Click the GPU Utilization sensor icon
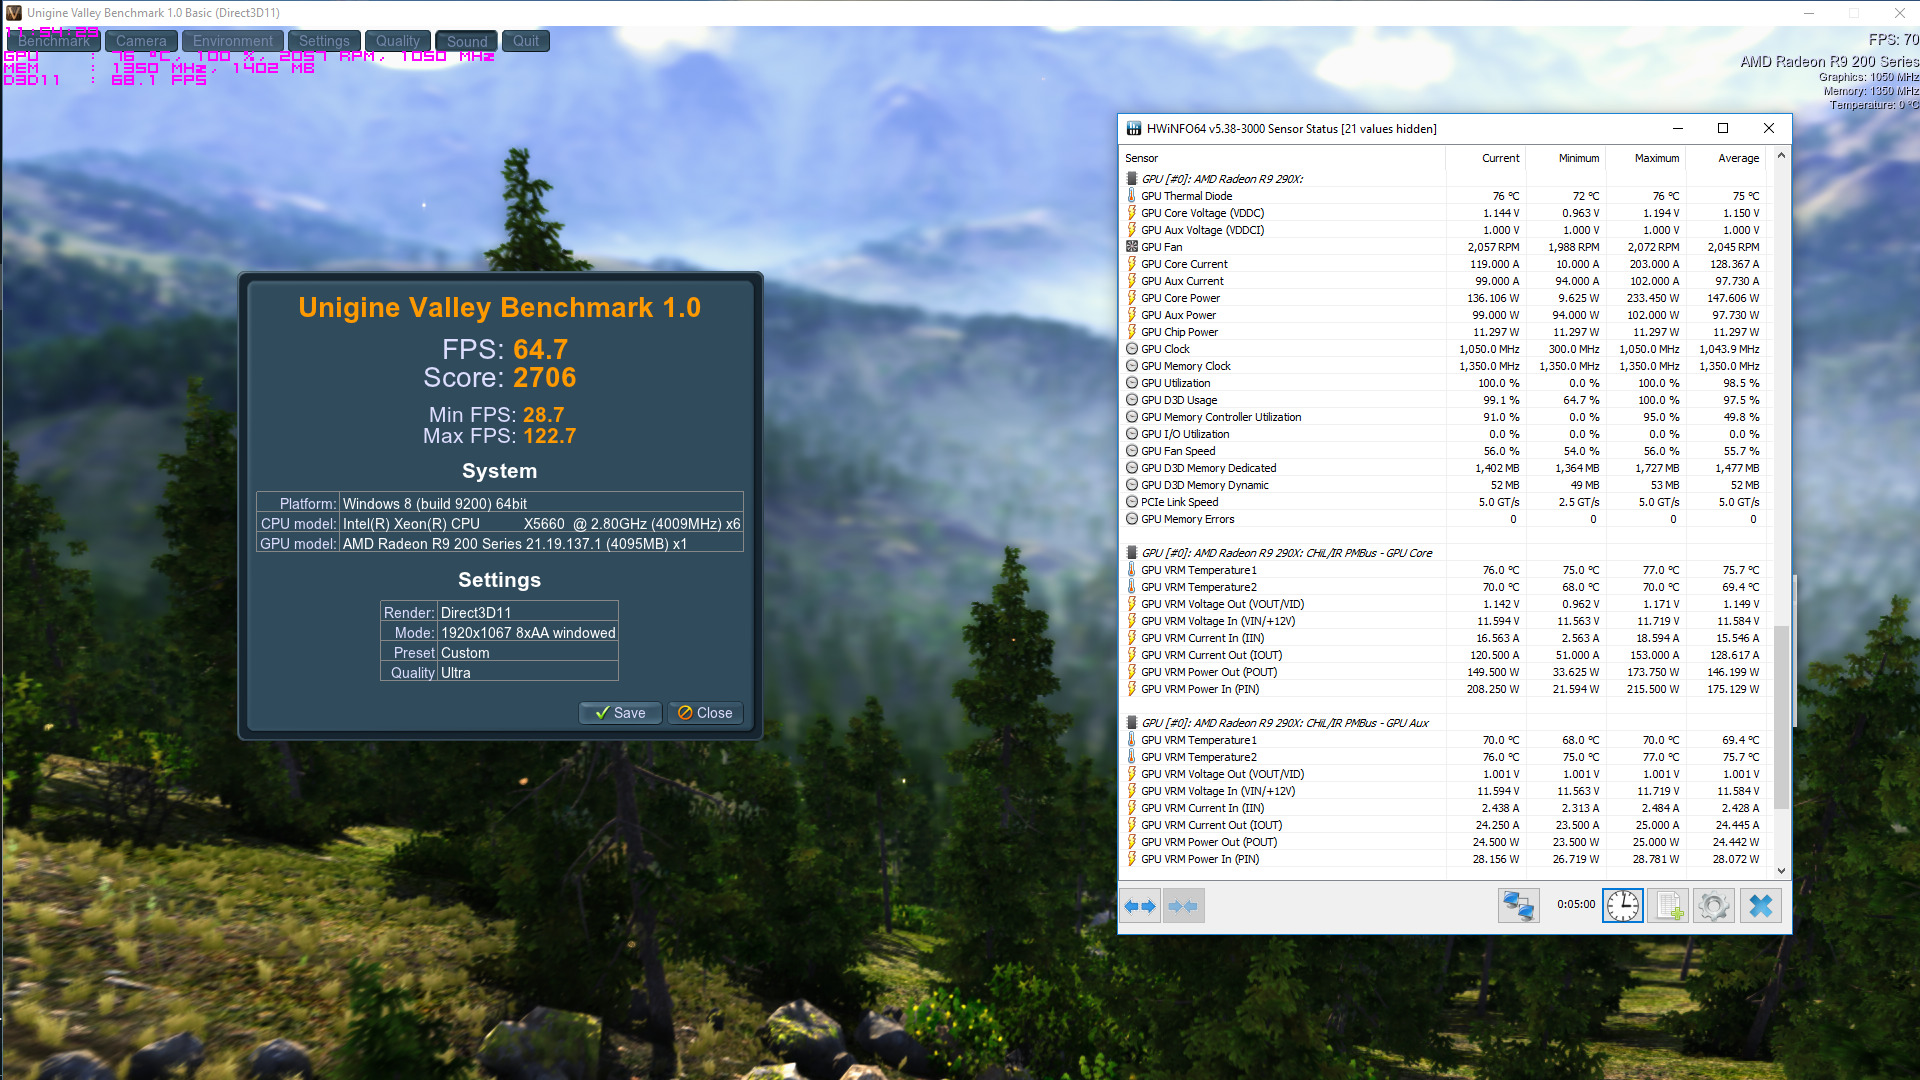This screenshot has width=1920, height=1080. (x=1132, y=383)
